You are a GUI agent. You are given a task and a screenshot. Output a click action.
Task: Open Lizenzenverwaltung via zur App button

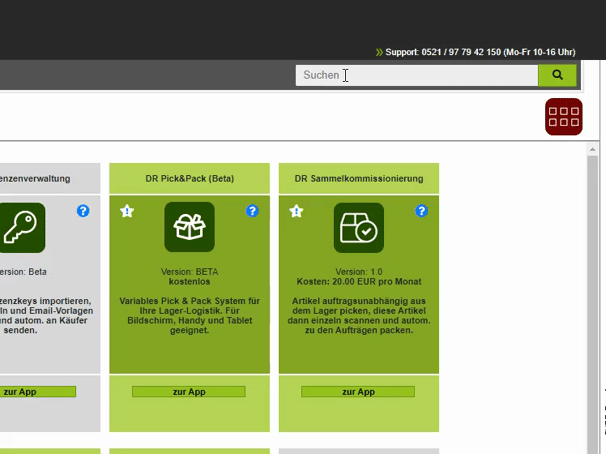(x=38, y=392)
